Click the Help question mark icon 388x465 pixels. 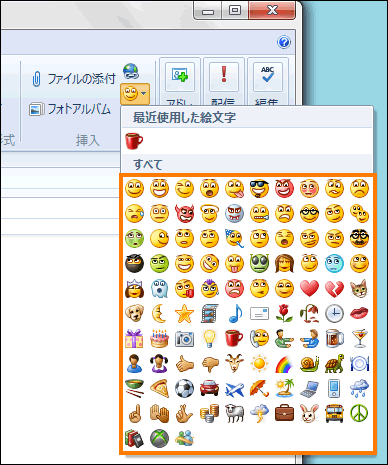click(x=284, y=42)
